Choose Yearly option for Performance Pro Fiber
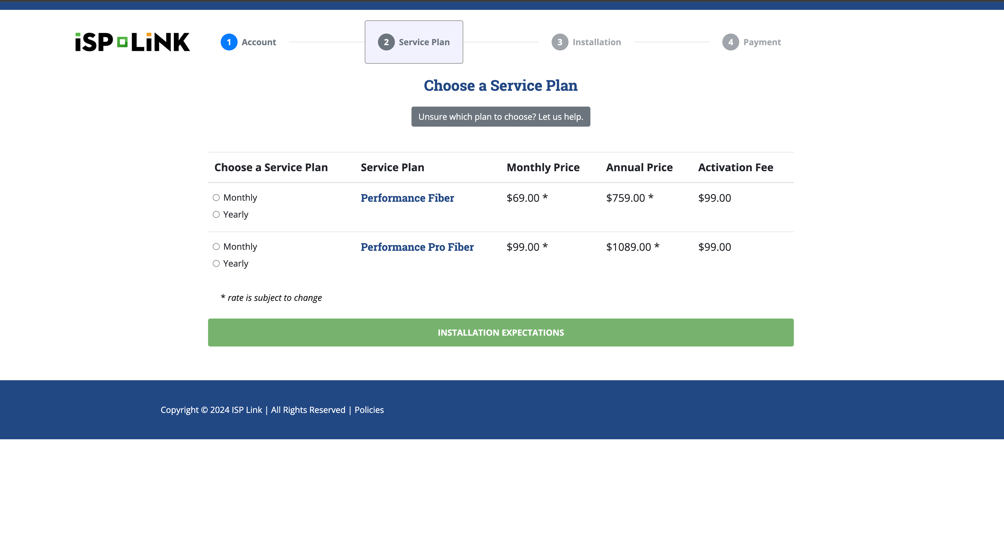Image resolution: width=1004 pixels, height=558 pixels. pos(216,264)
